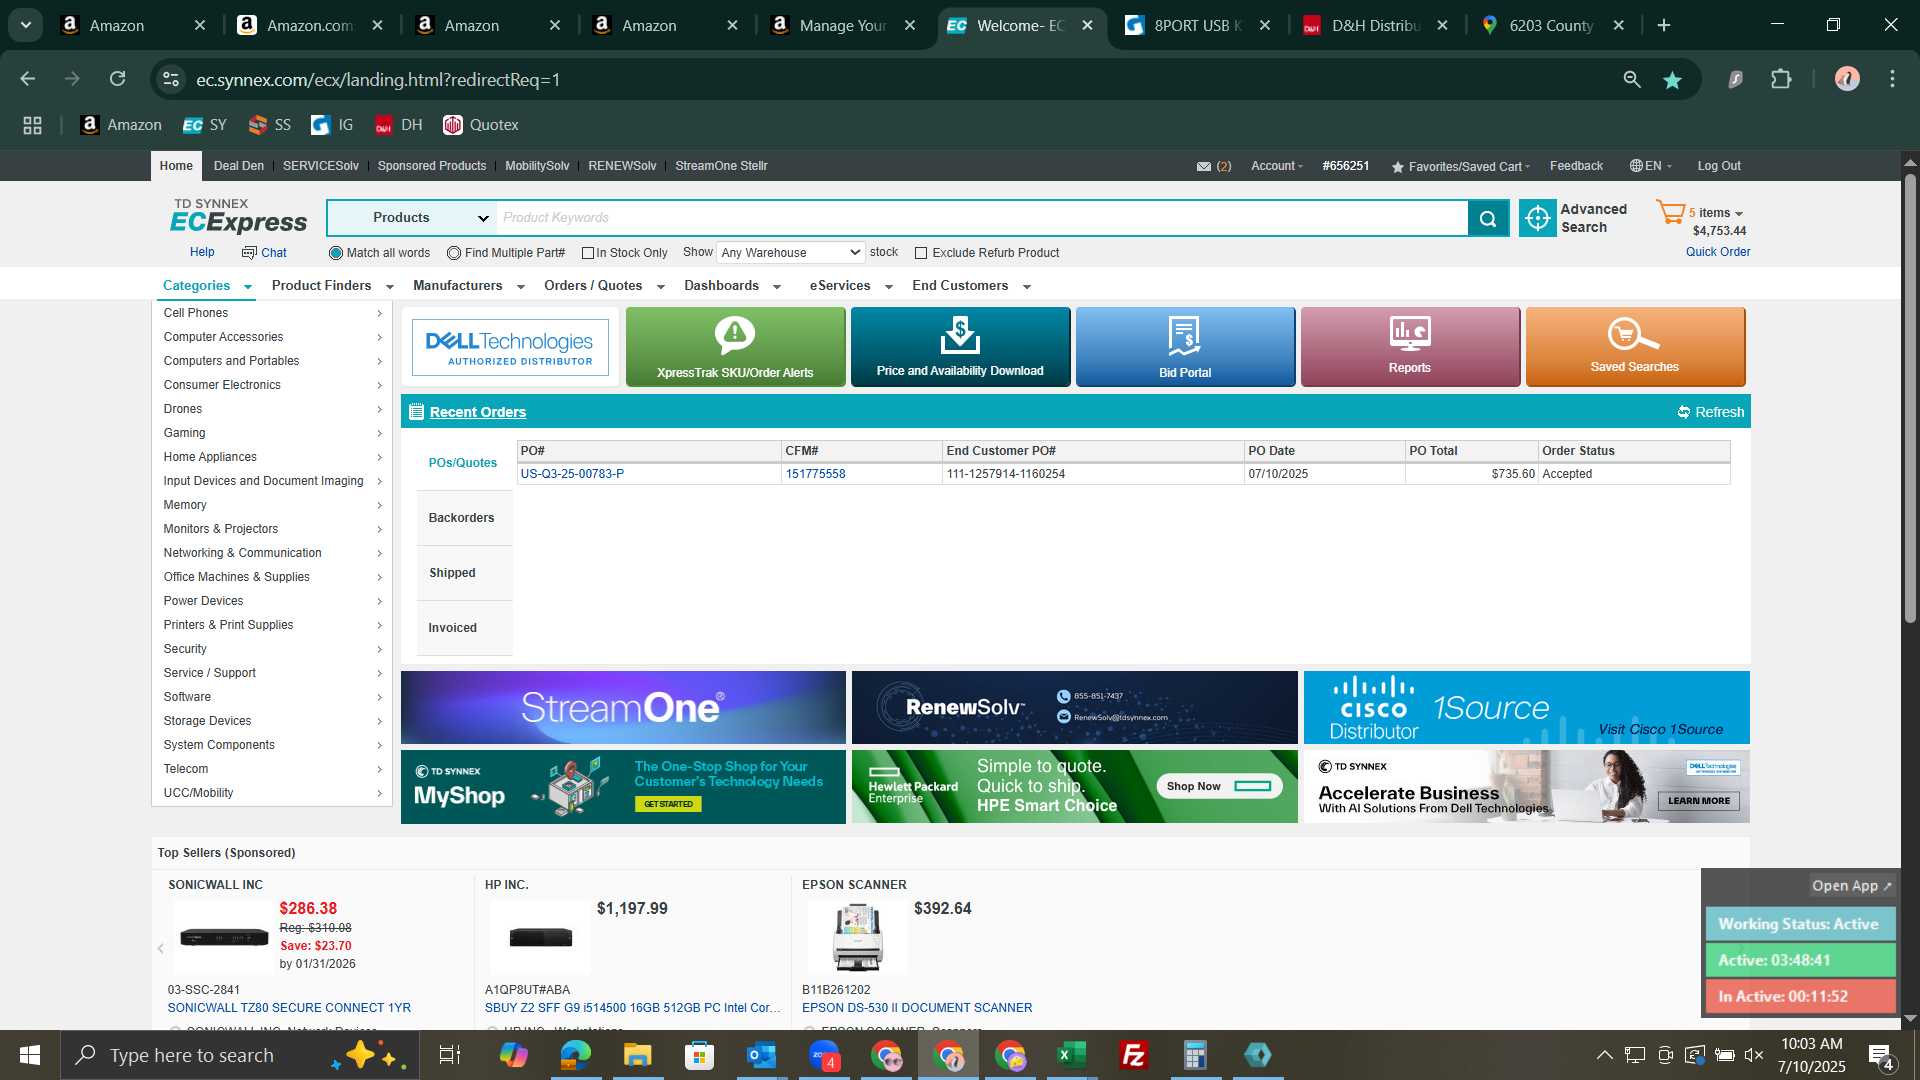1920x1080 pixels.
Task: Open File Explorer from the taskbar
Action: click(637, 1055)
